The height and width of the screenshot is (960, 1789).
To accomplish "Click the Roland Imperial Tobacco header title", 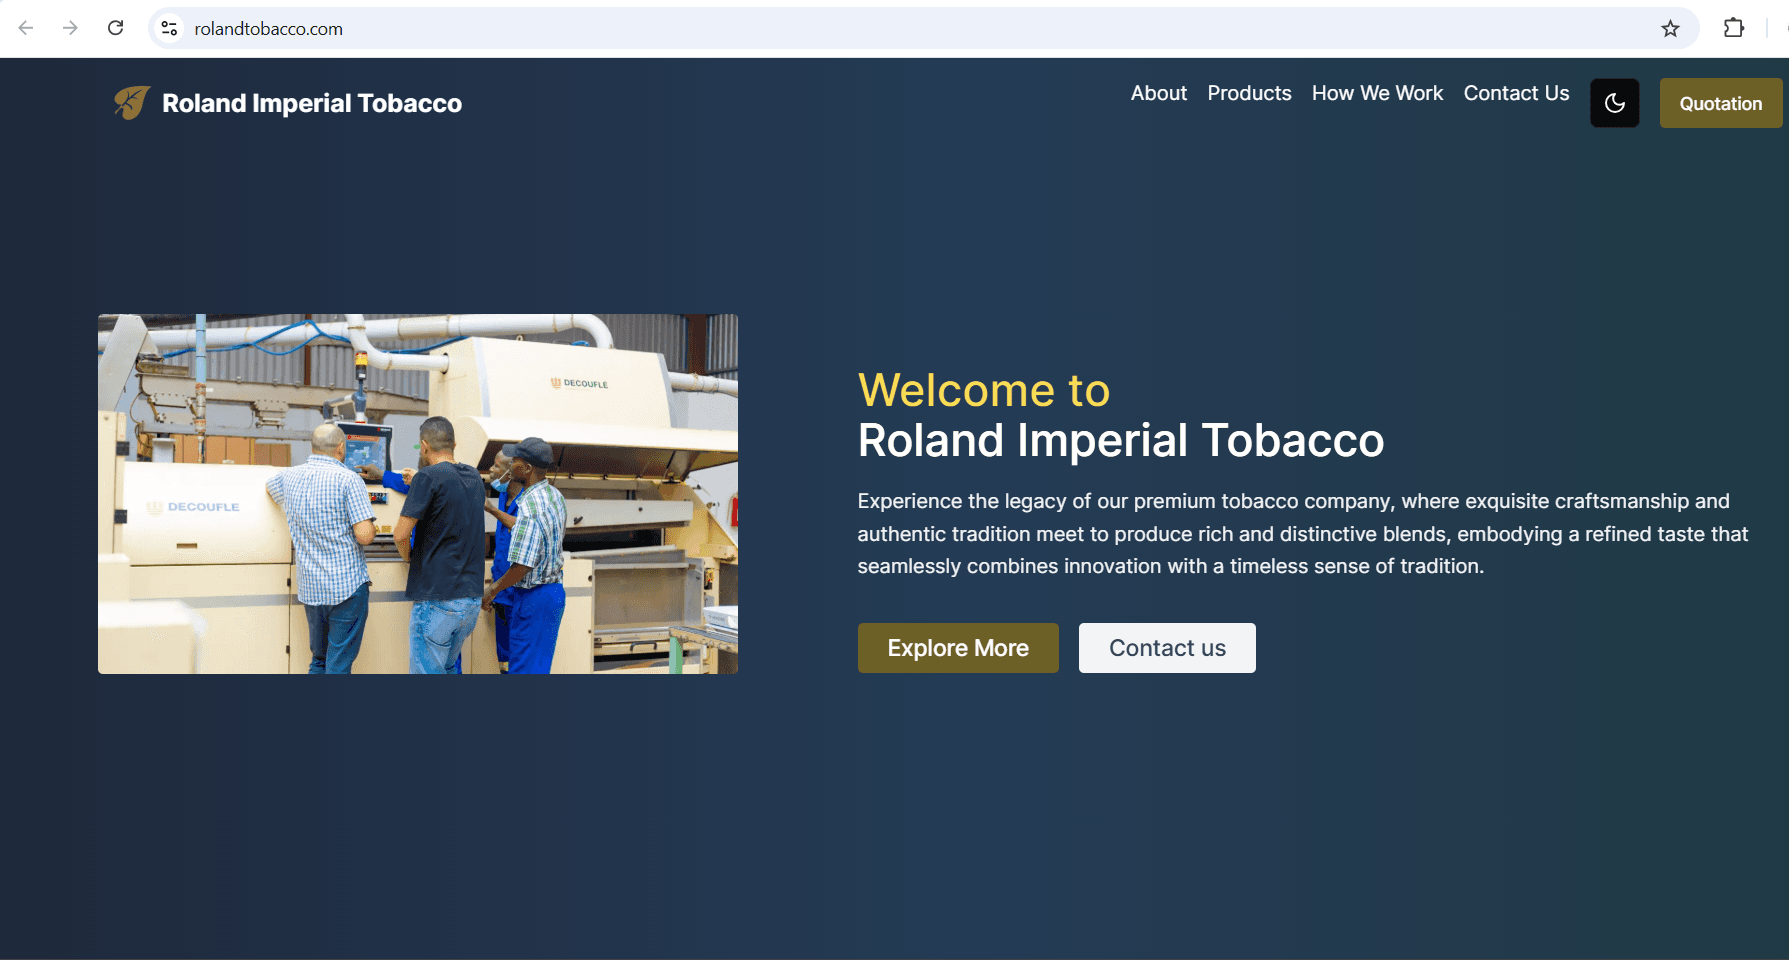I will 312,103.
